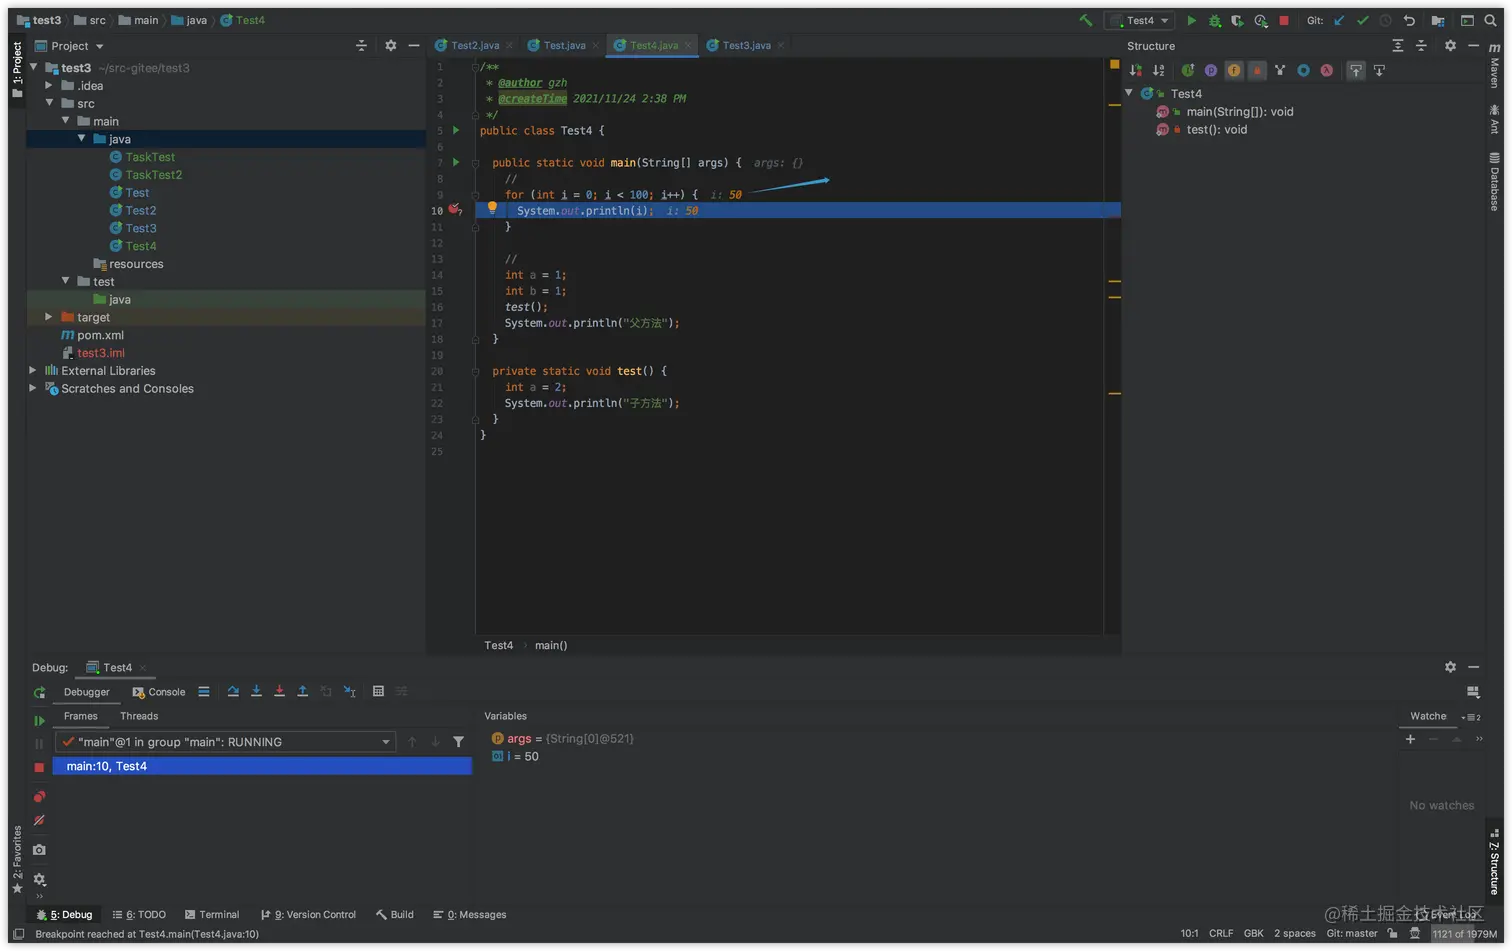Click the Step Into debugger icon
This screenshot has width=1512, height=951.
click(x=256, y=691)
